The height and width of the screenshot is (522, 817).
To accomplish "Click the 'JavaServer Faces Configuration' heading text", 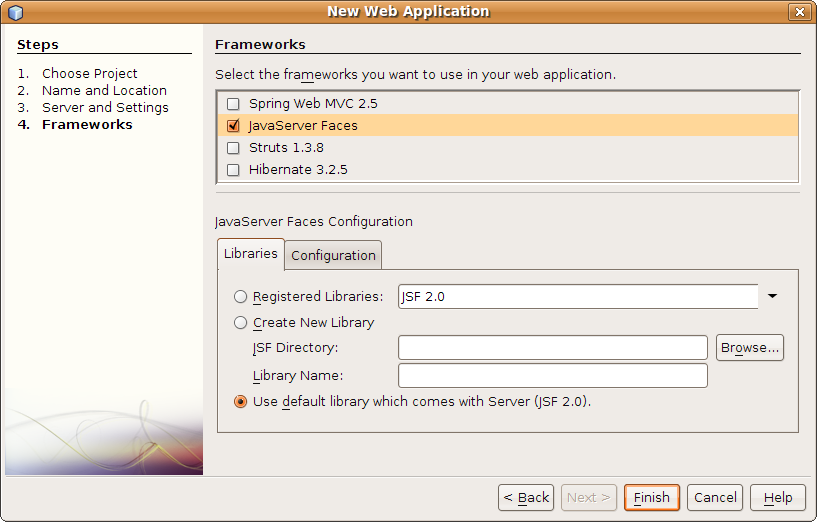I will coord(314,222).
